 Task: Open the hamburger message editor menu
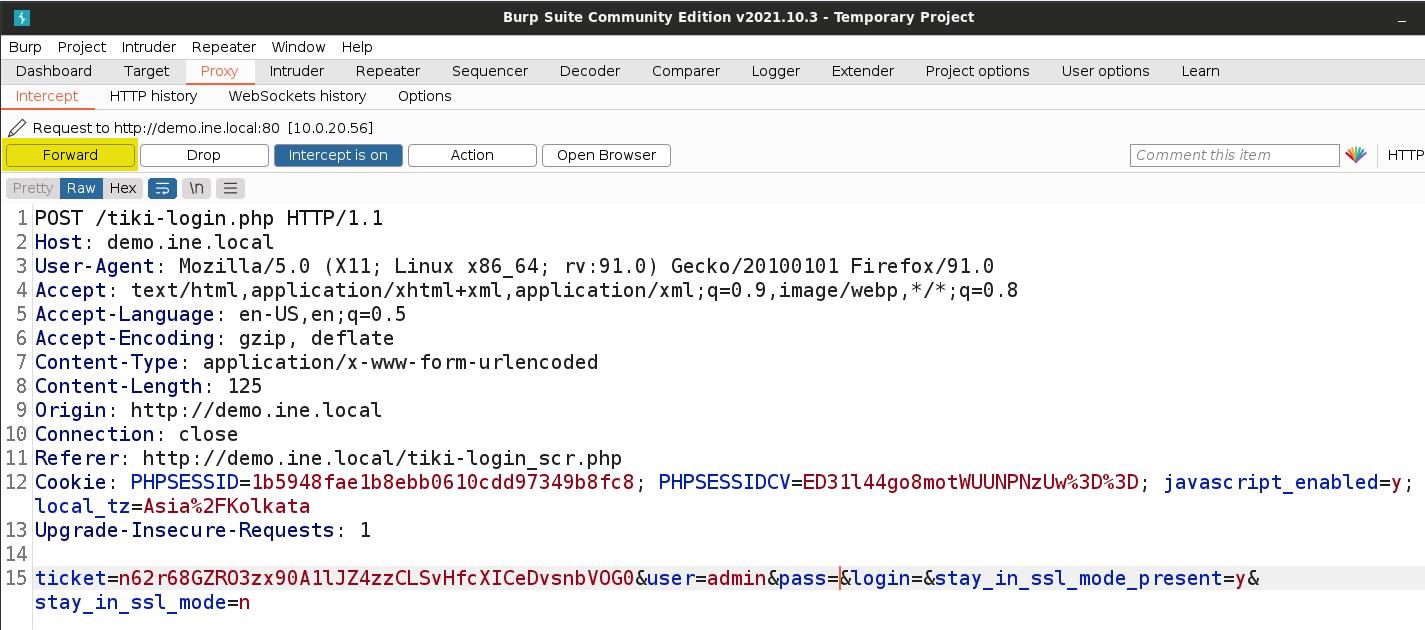(230, 188)
